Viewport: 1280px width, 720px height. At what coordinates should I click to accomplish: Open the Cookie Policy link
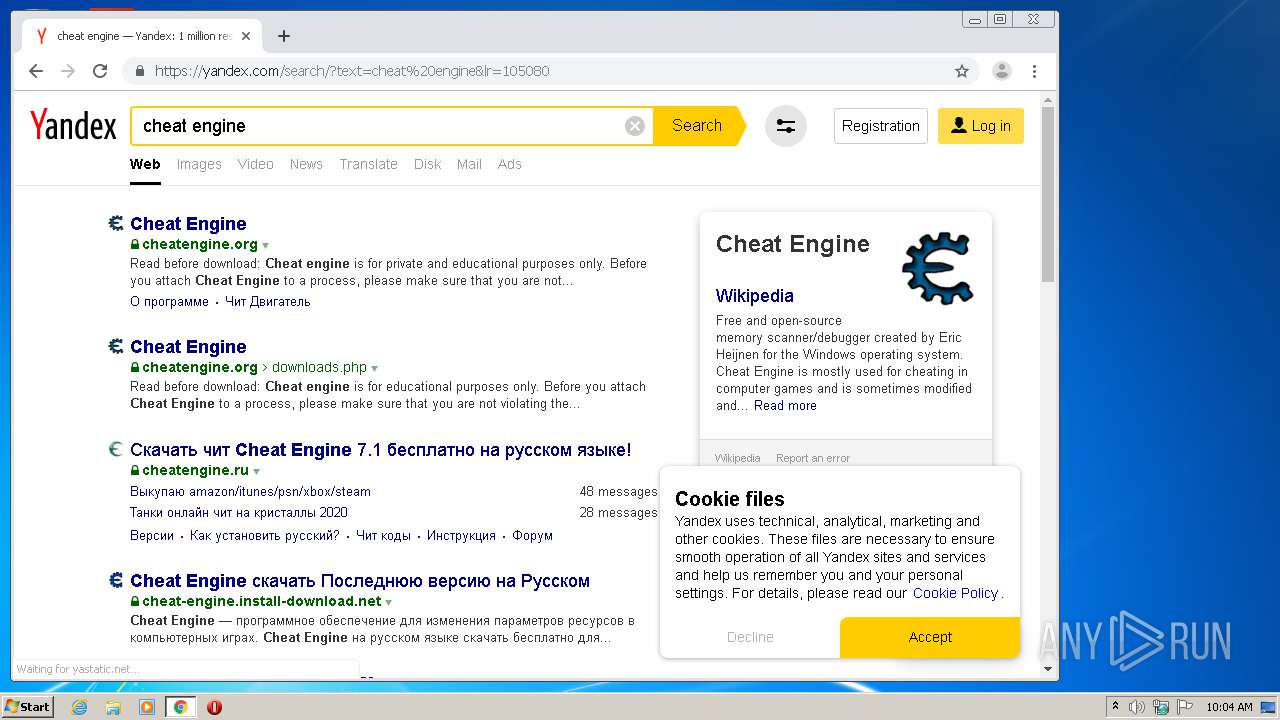click(x=956, y=593)
